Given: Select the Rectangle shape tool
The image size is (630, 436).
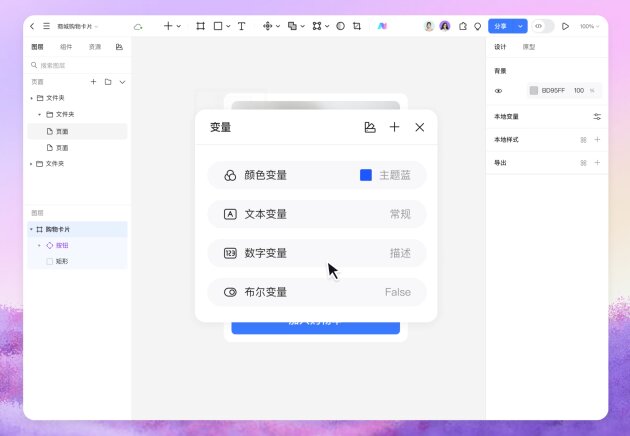Looking at the screenshot, I should 218,26.
